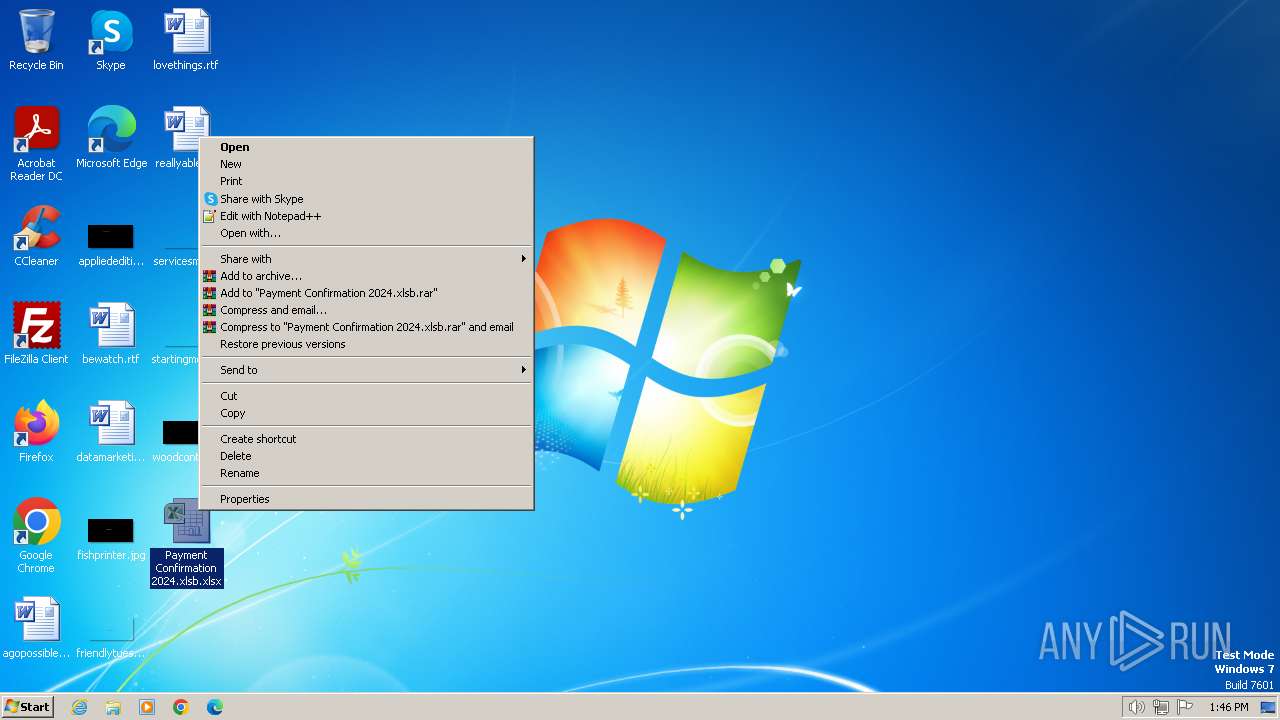Open Windows Media Player taskbar icon
1280x720 pixels.
coord(147,707)
